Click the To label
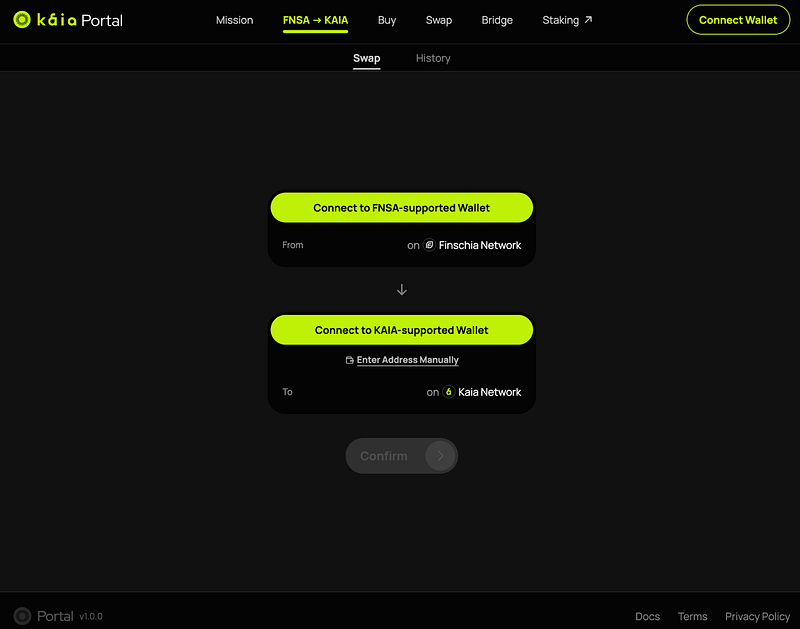The image size is (800, 629). pos(287,392)
